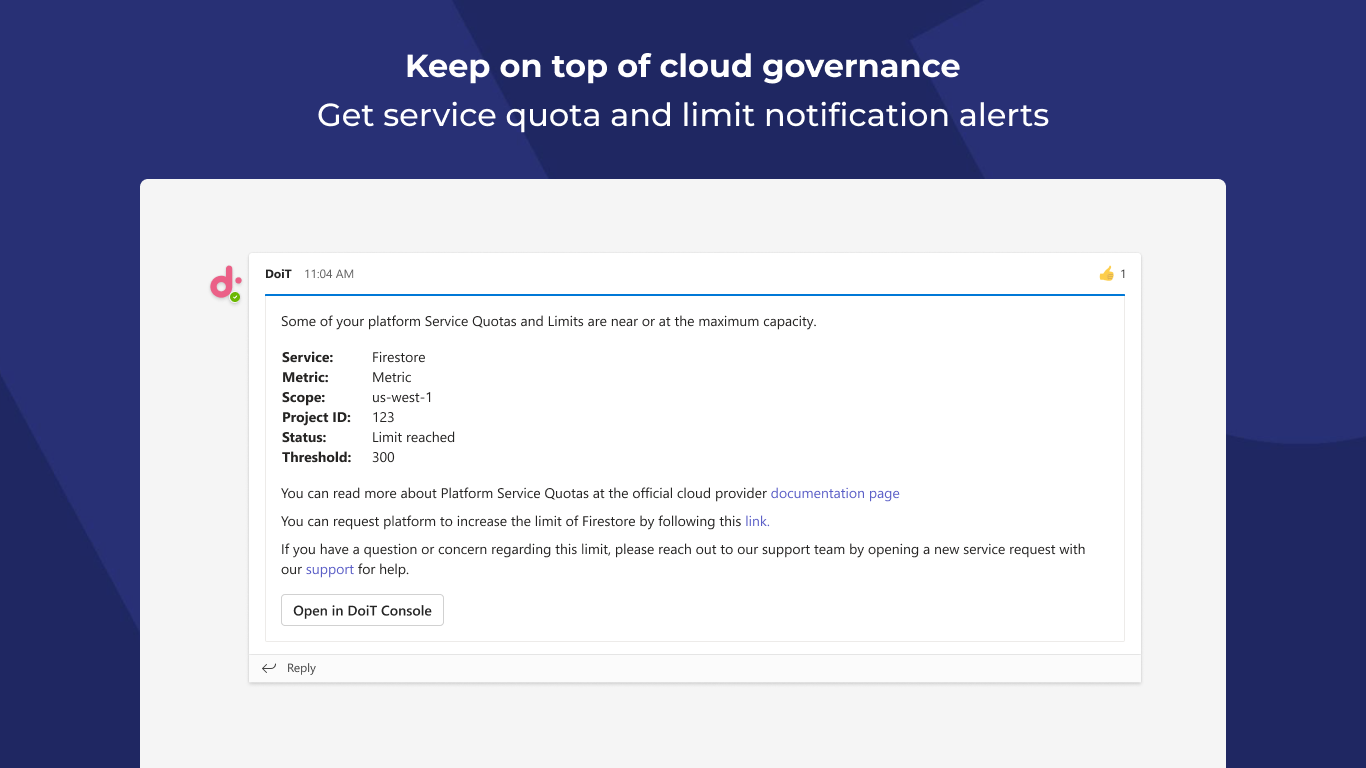Click the thumbs-up reaction emoji

coord(1106,274)
